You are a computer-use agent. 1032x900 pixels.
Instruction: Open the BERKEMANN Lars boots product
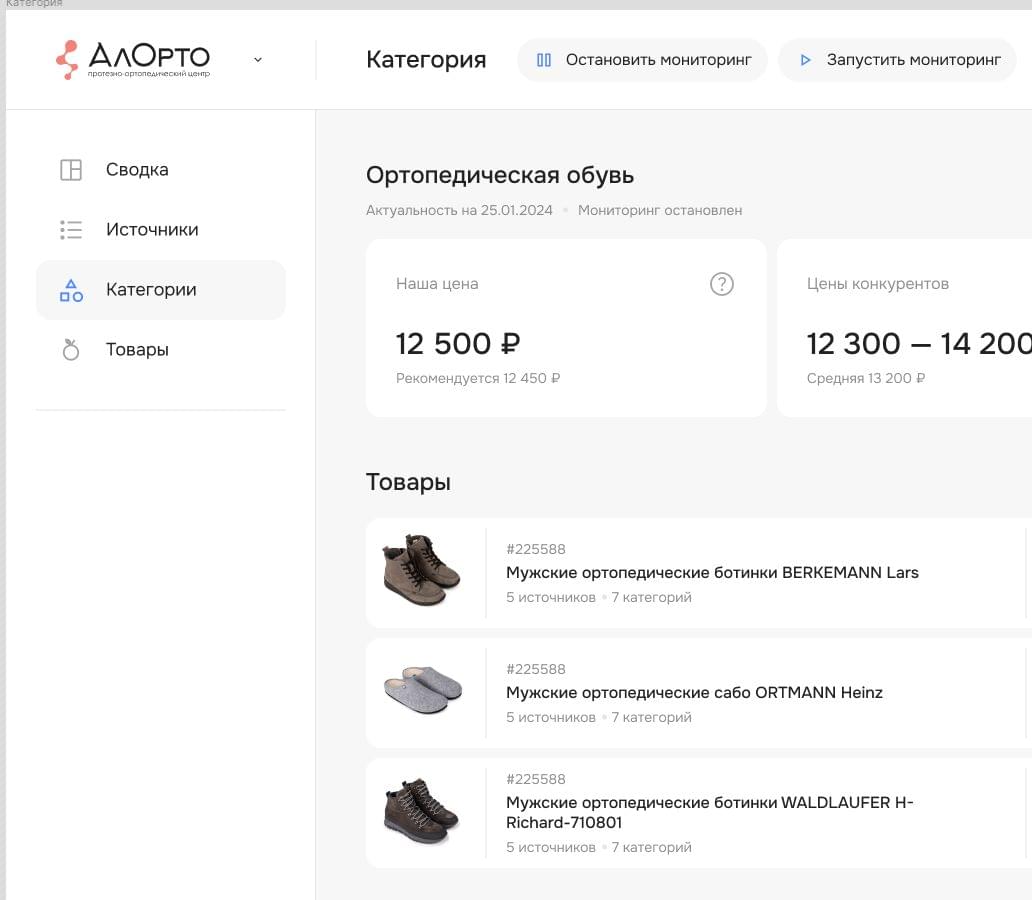pos(712,573)
